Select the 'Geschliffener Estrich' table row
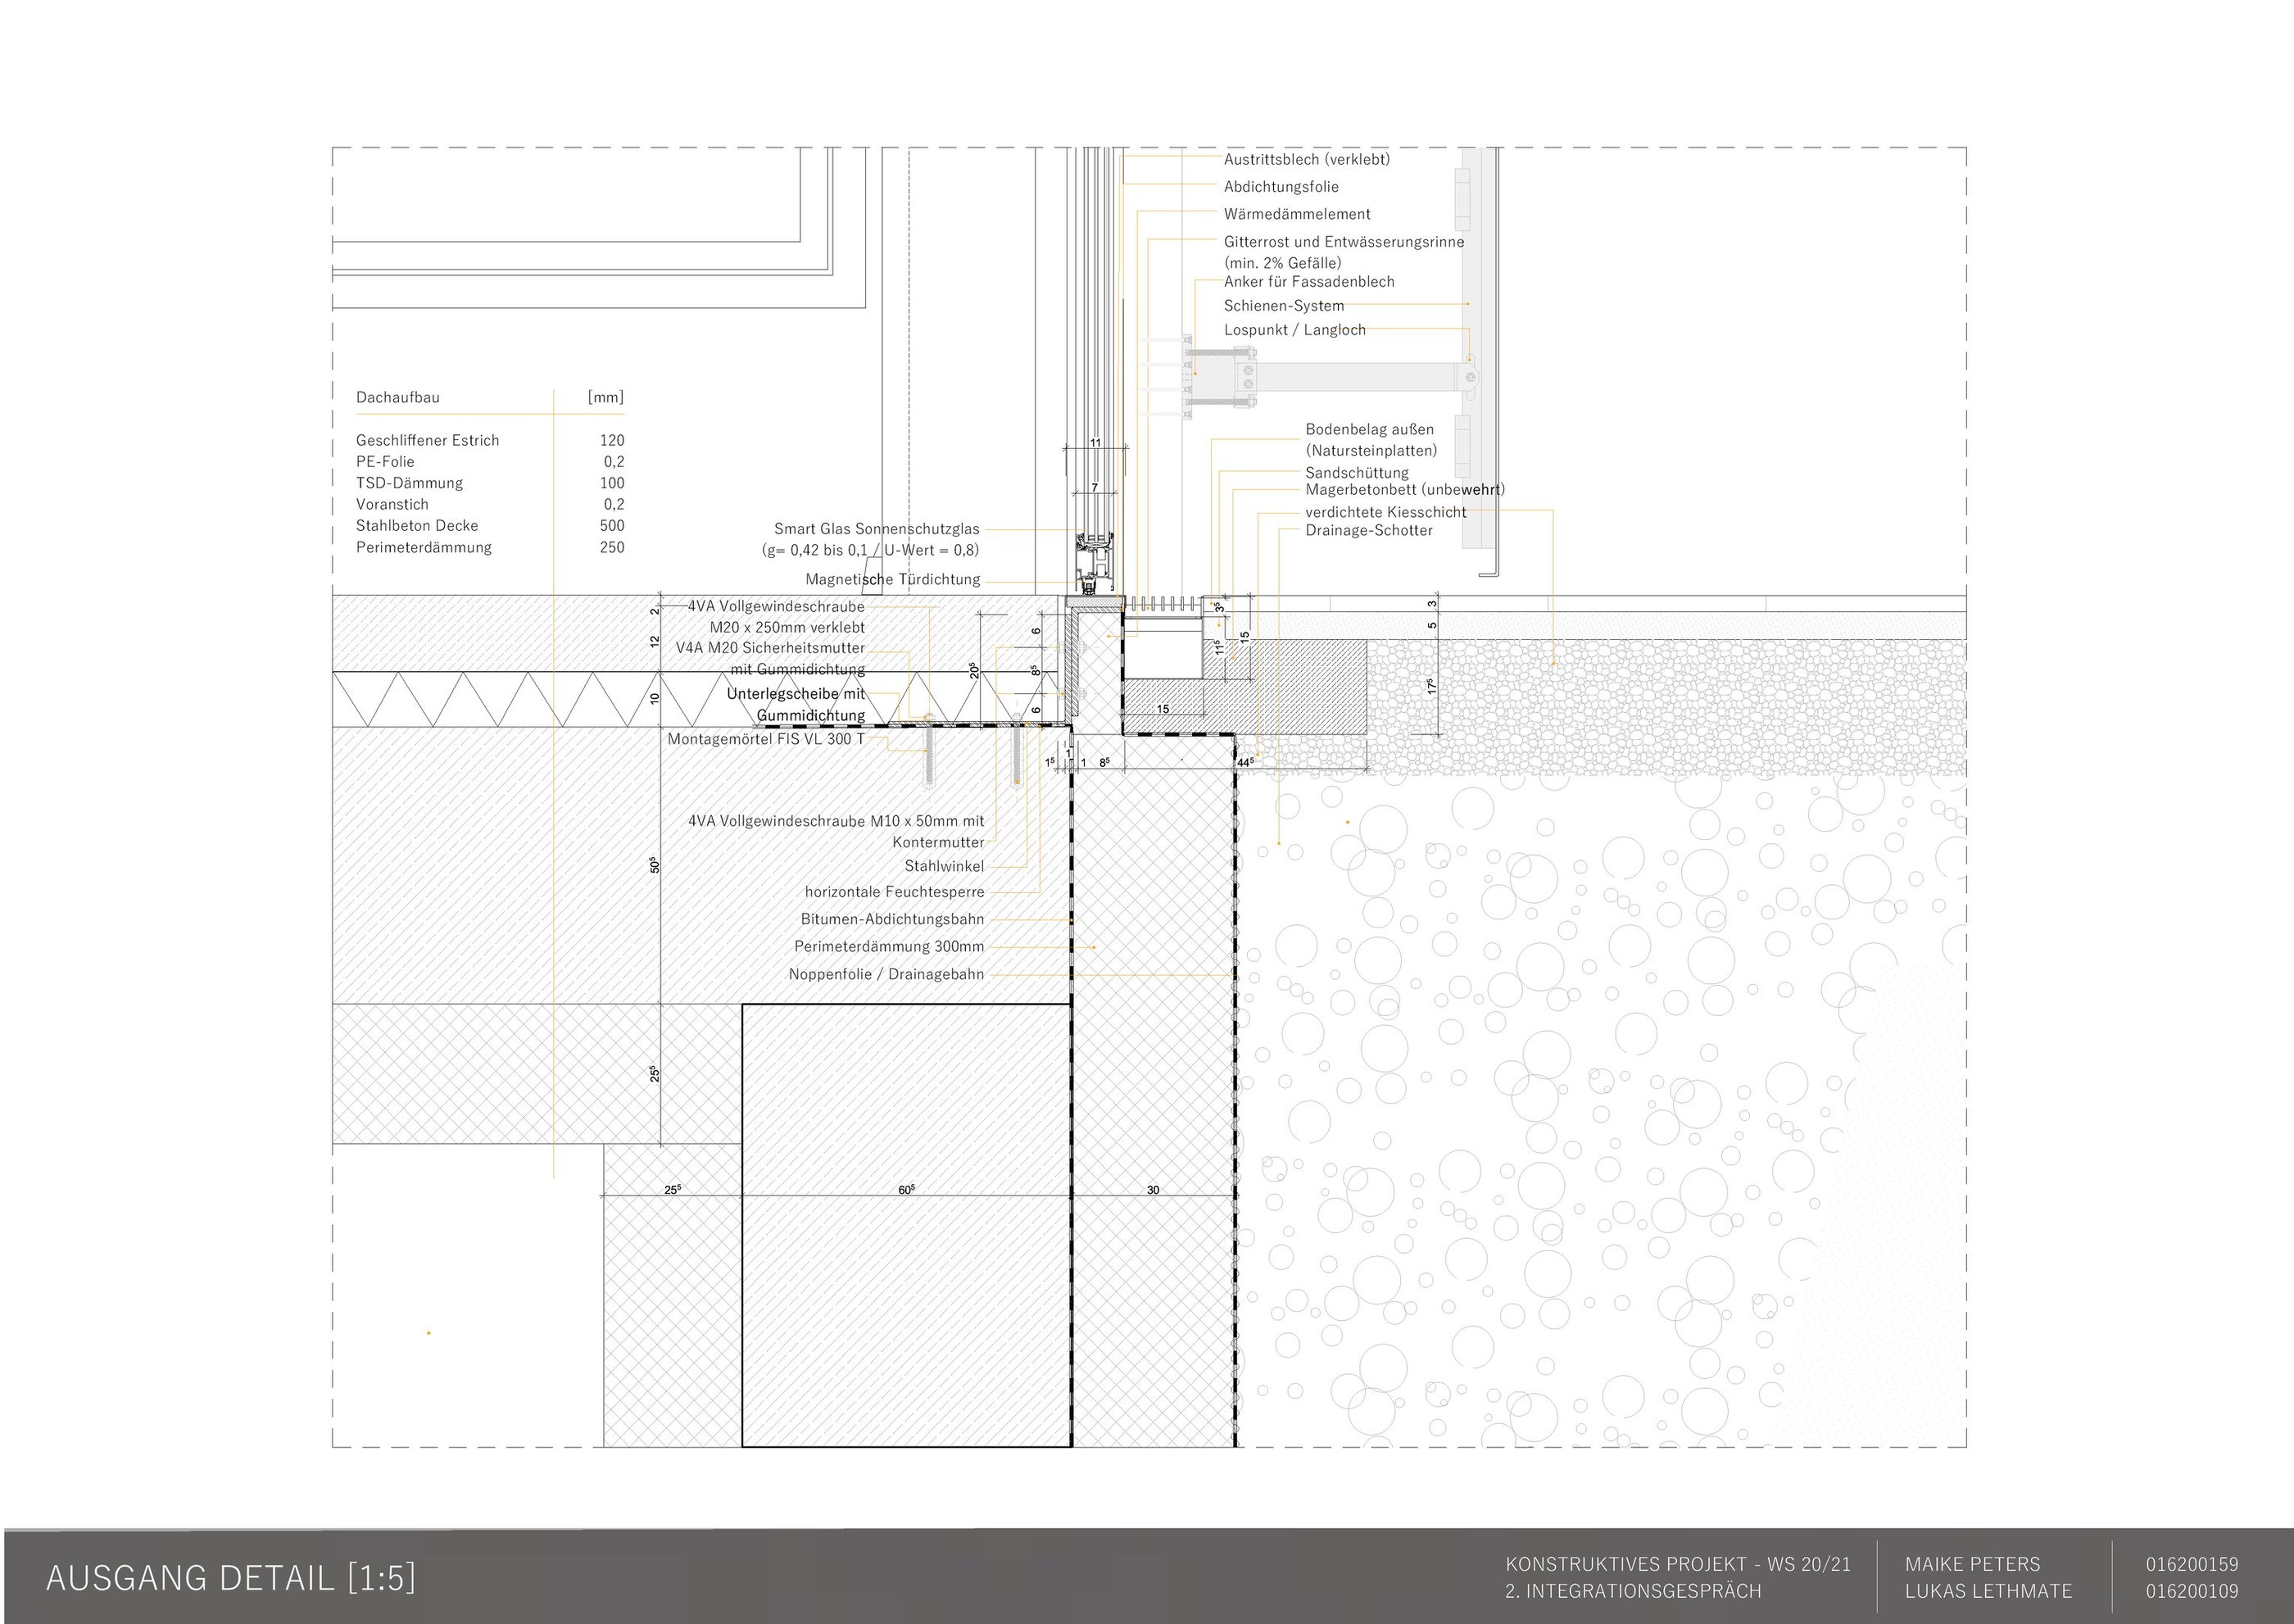2294x1624 pixels. (x=427, y=440)
